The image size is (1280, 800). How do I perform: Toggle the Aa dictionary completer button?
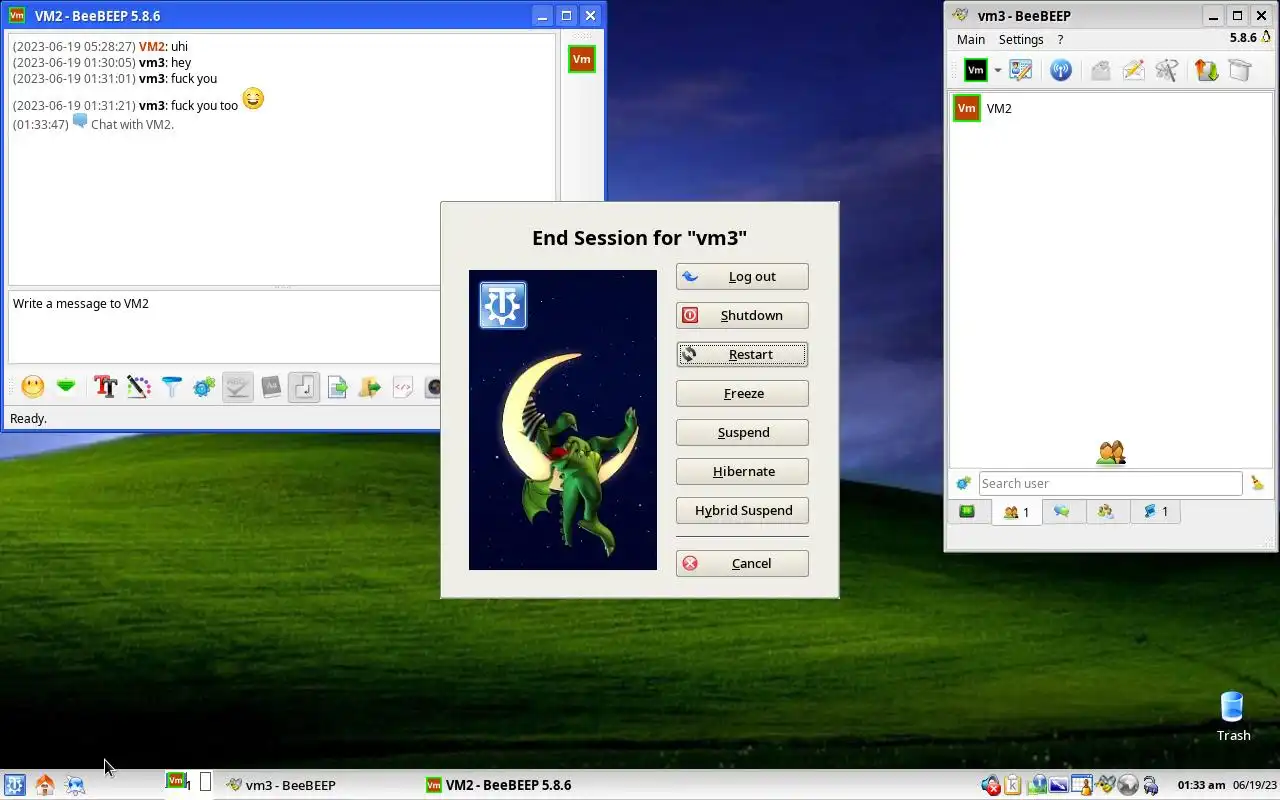271,387
